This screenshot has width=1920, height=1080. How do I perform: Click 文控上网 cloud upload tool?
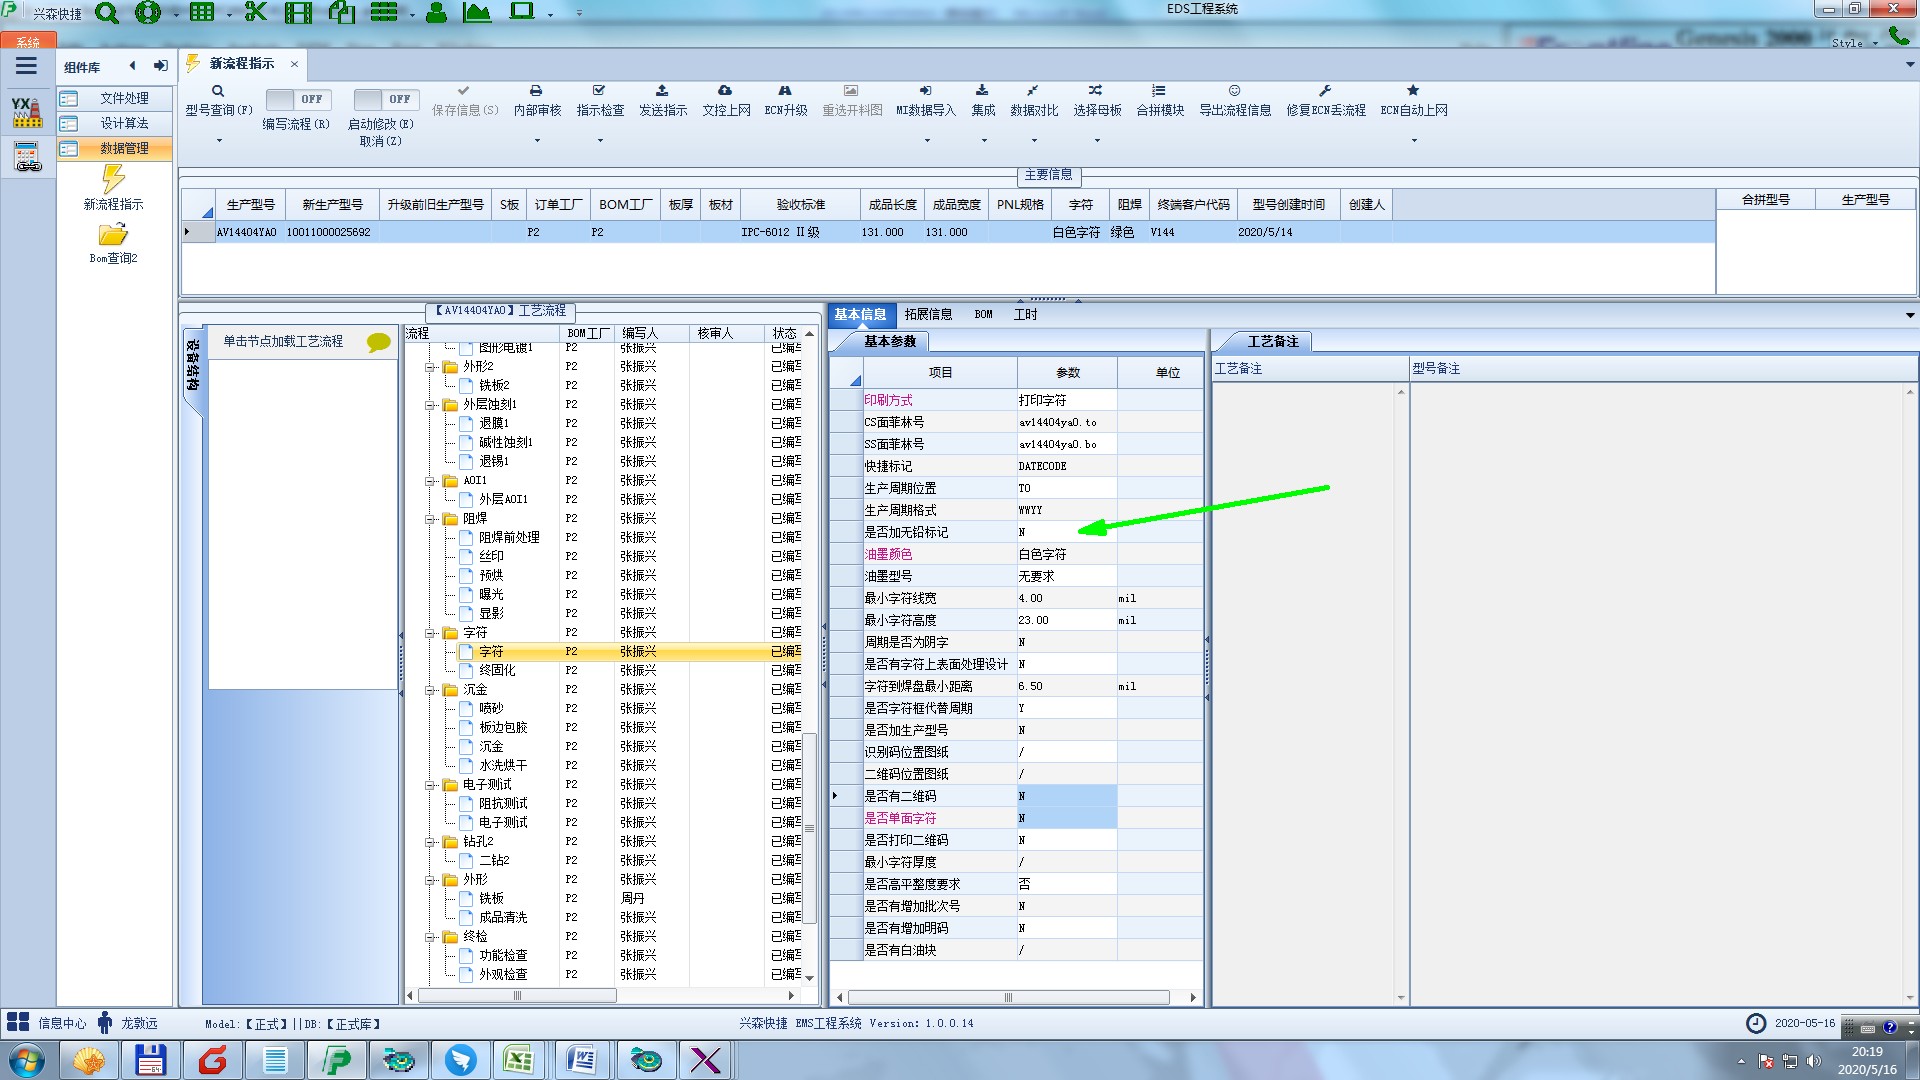726,101
